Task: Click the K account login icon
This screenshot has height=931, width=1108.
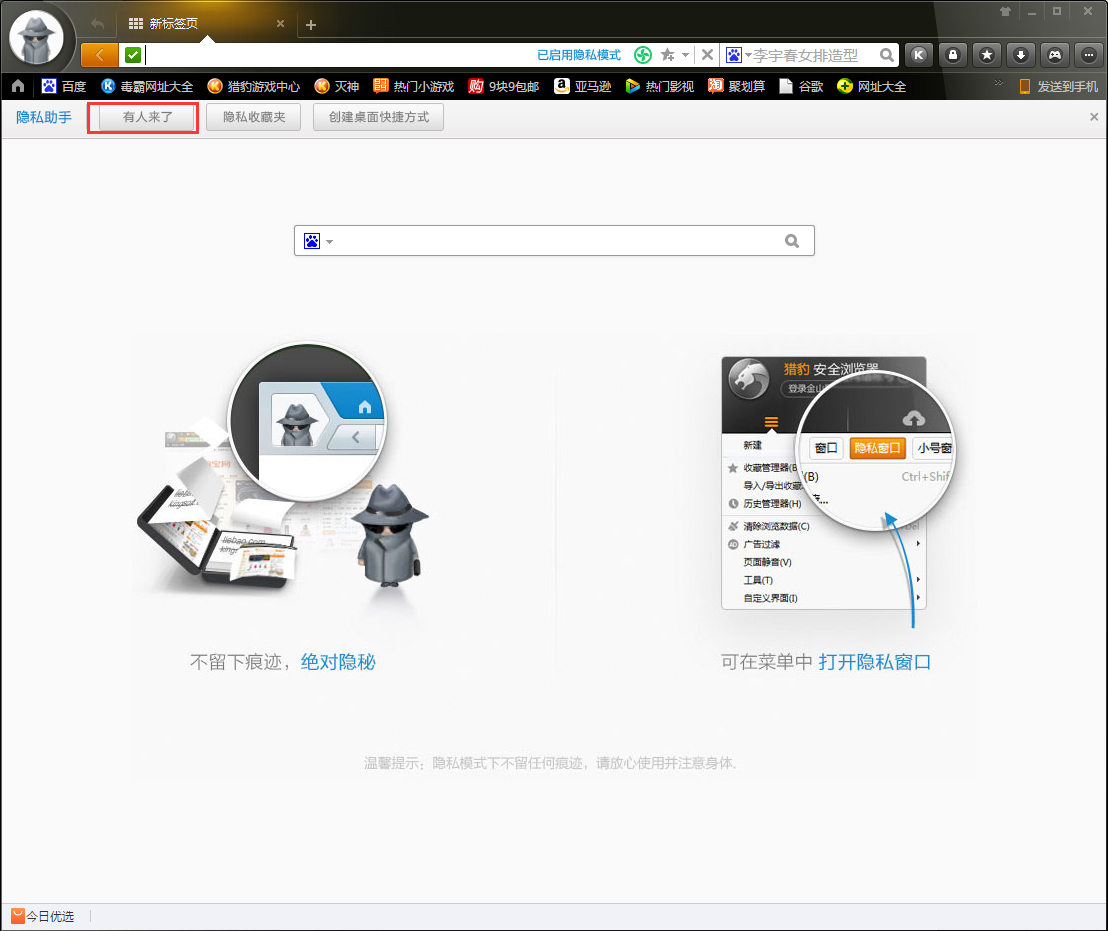Action: [918, 55]
